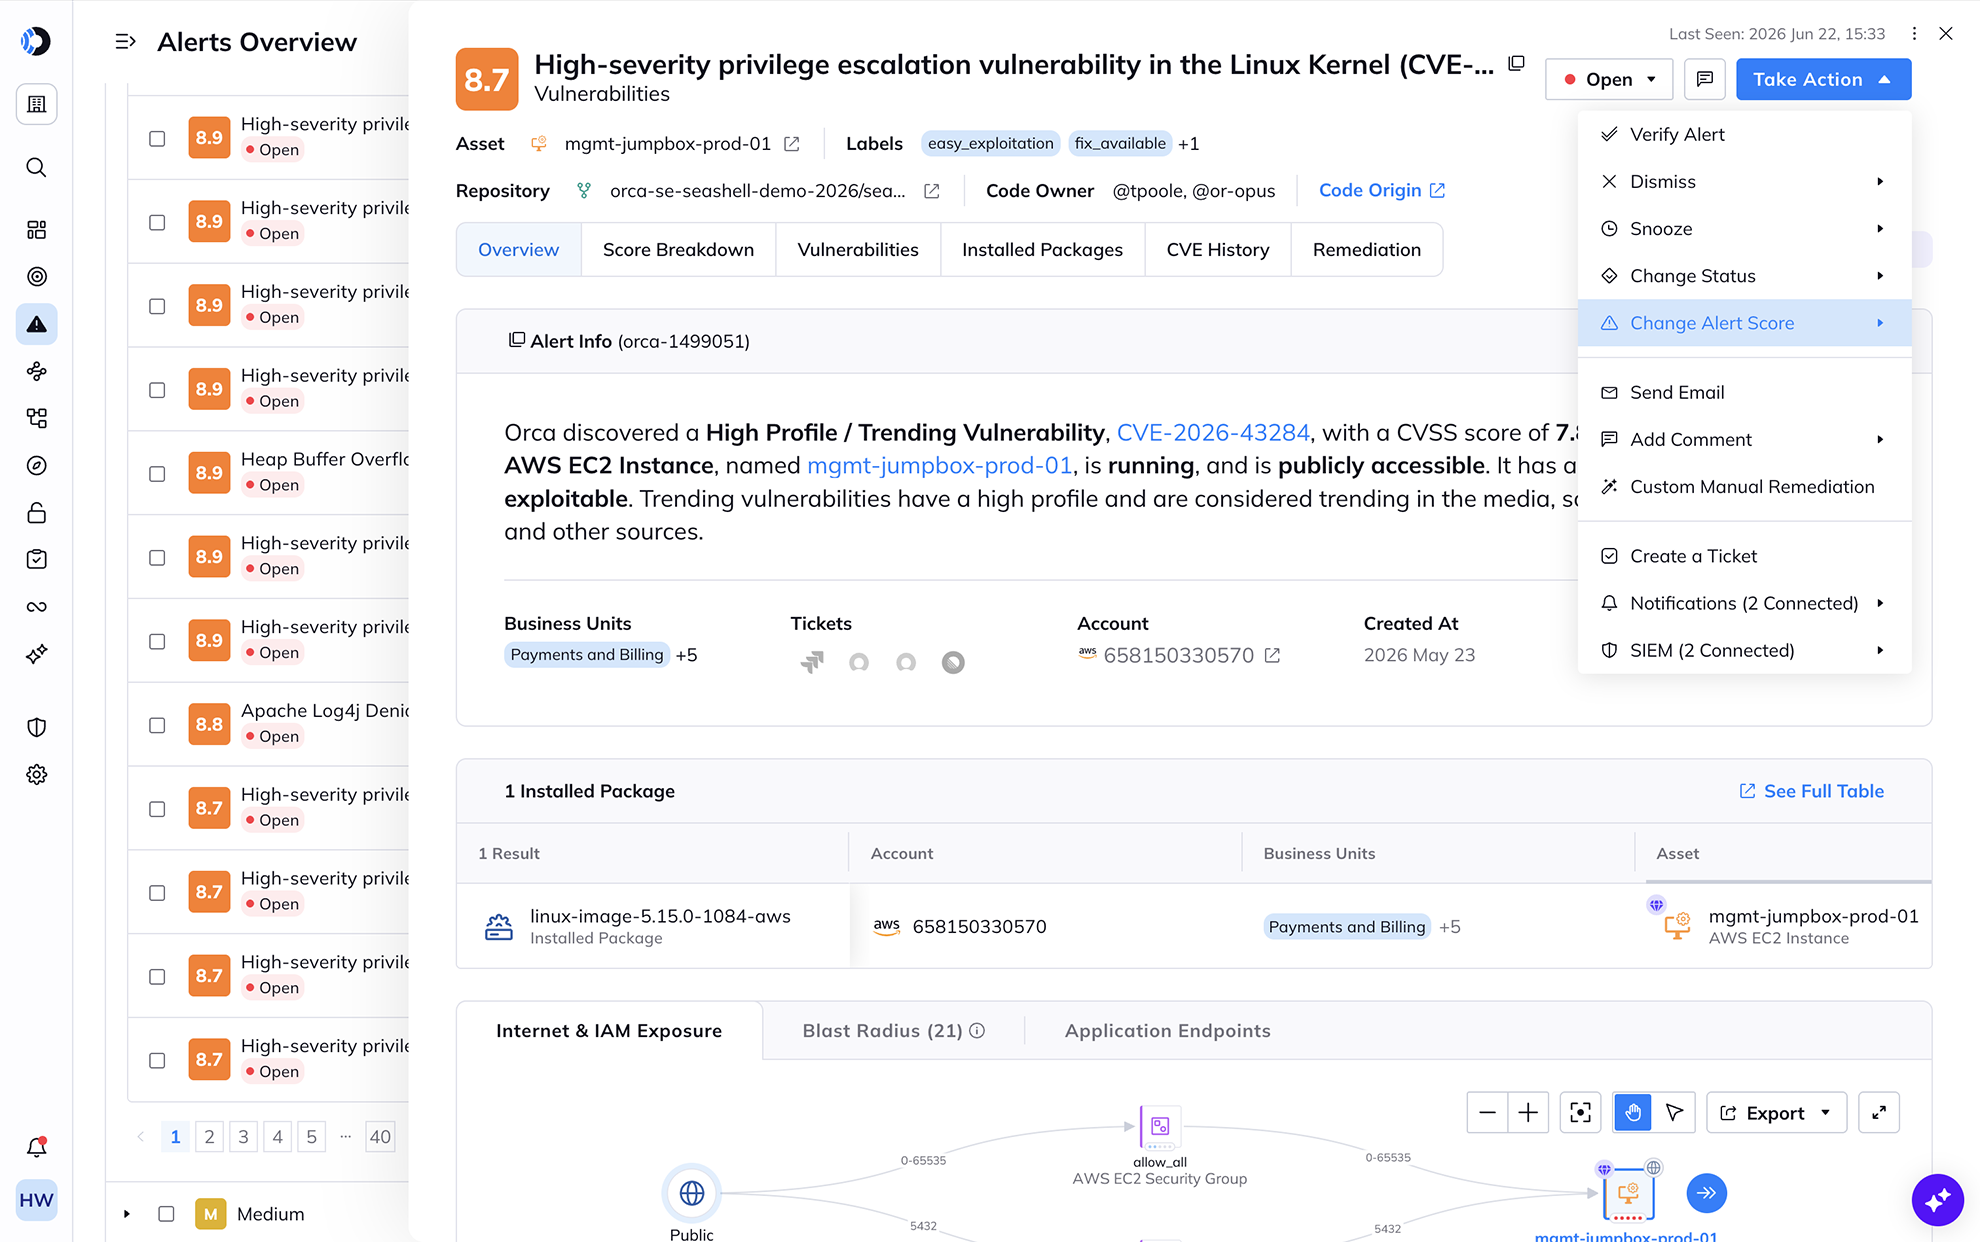Open the AI assistant sparkle button
The width and height of the screenshot is (1980, 1242).
(x=1937, y=1199)
